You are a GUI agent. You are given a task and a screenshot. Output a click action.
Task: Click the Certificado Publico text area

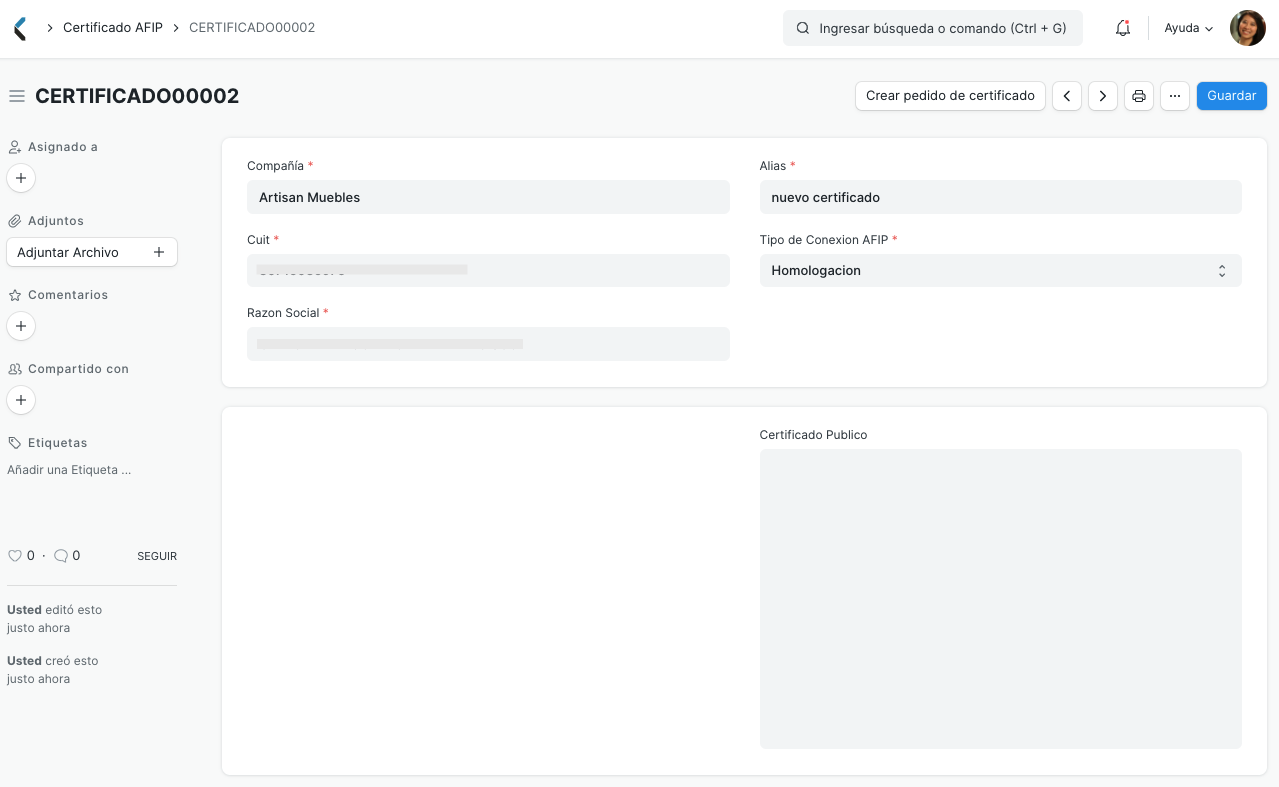1001,599
